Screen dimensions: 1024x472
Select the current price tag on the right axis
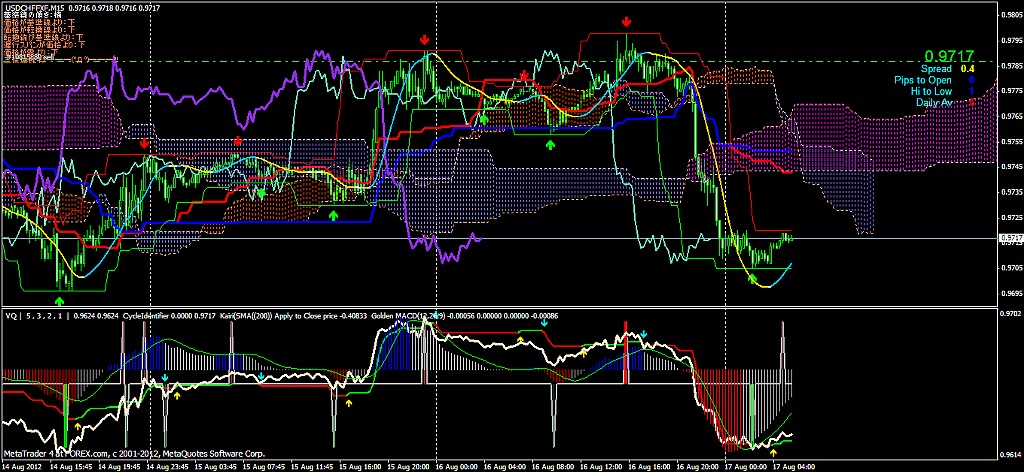[x=1010, y=238]
